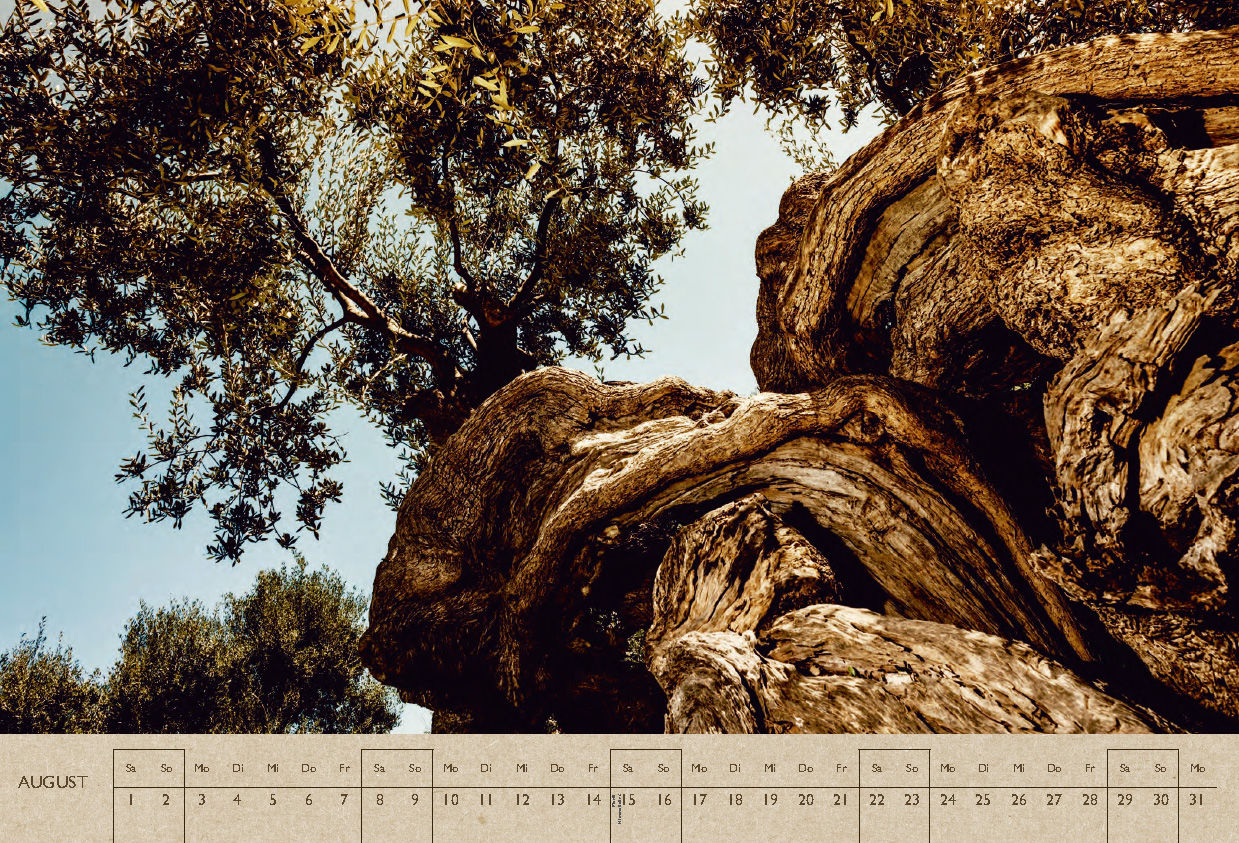Select date 31 at the calendar end

[1197, 800]
